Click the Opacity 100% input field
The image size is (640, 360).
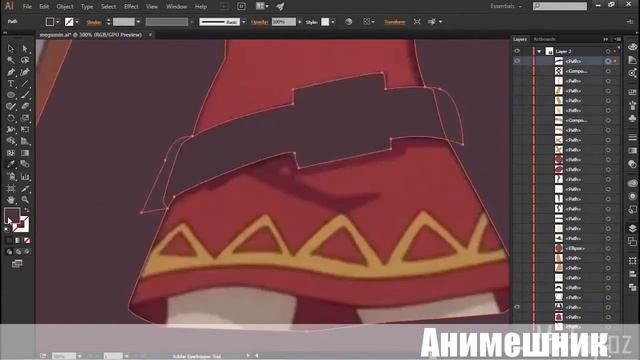pyautogui.click(x=283, y=22)
